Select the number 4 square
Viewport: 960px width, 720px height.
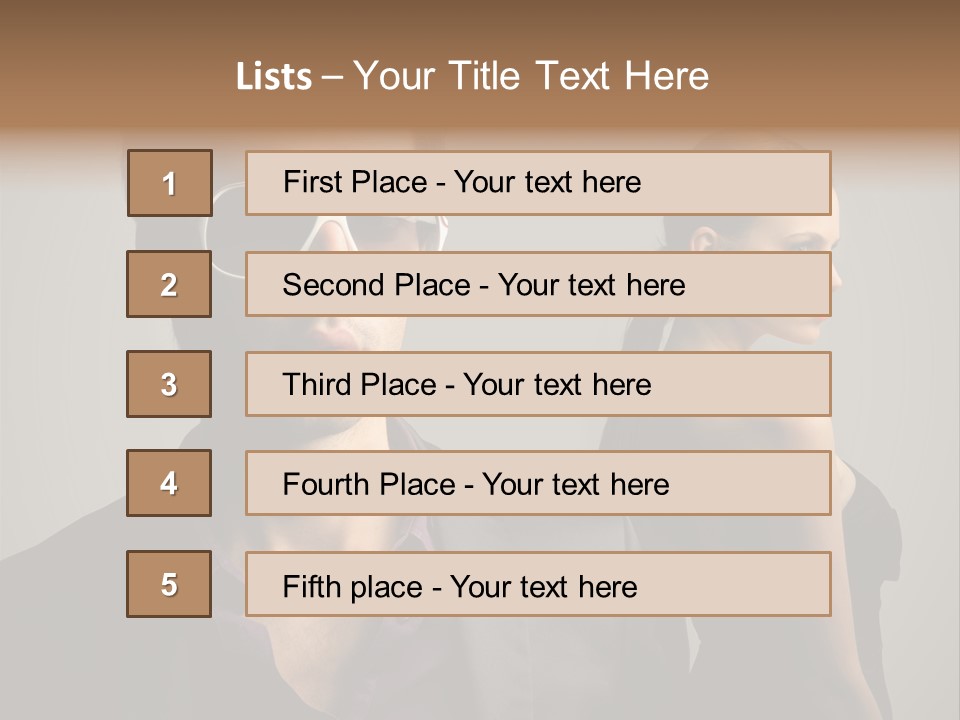pyautogui.click(x=169, y=483)
